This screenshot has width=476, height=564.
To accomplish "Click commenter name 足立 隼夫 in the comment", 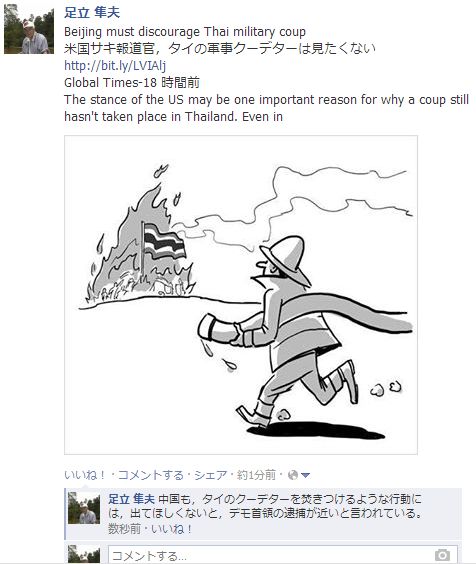I will pos(131,499).
